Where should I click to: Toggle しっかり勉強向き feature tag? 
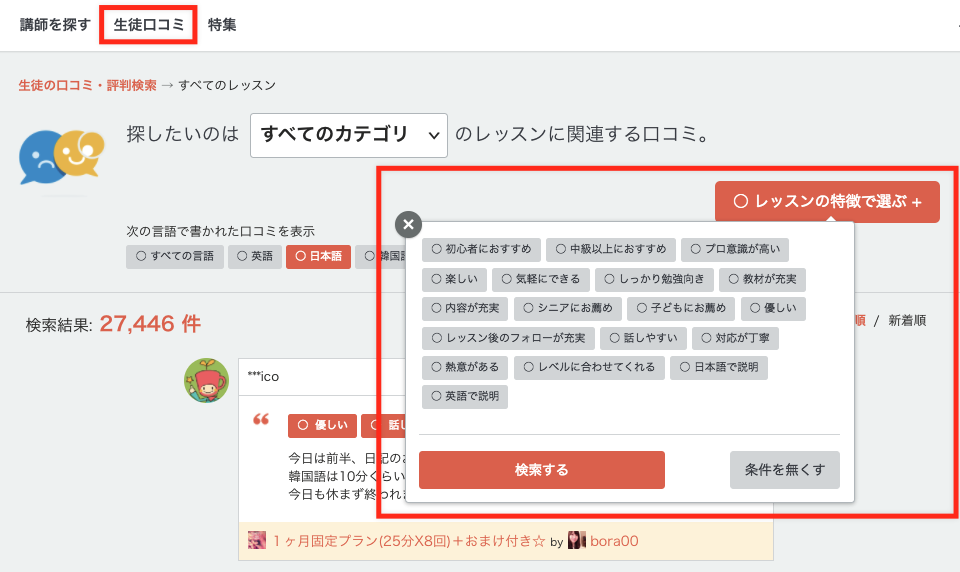tap(654, 280)
